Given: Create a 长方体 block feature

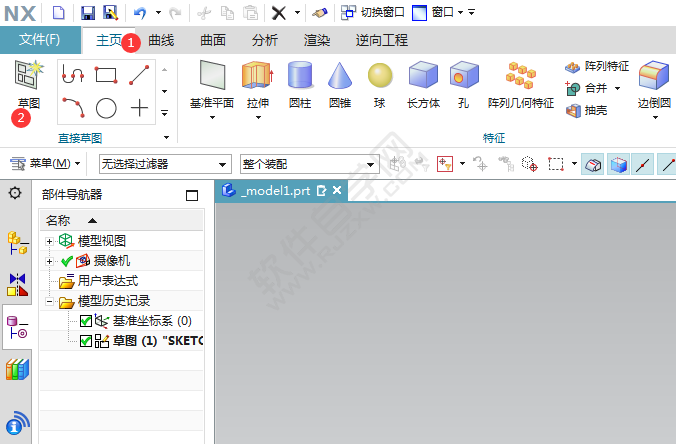Looking at the screenshot, I should click(423, 85).
